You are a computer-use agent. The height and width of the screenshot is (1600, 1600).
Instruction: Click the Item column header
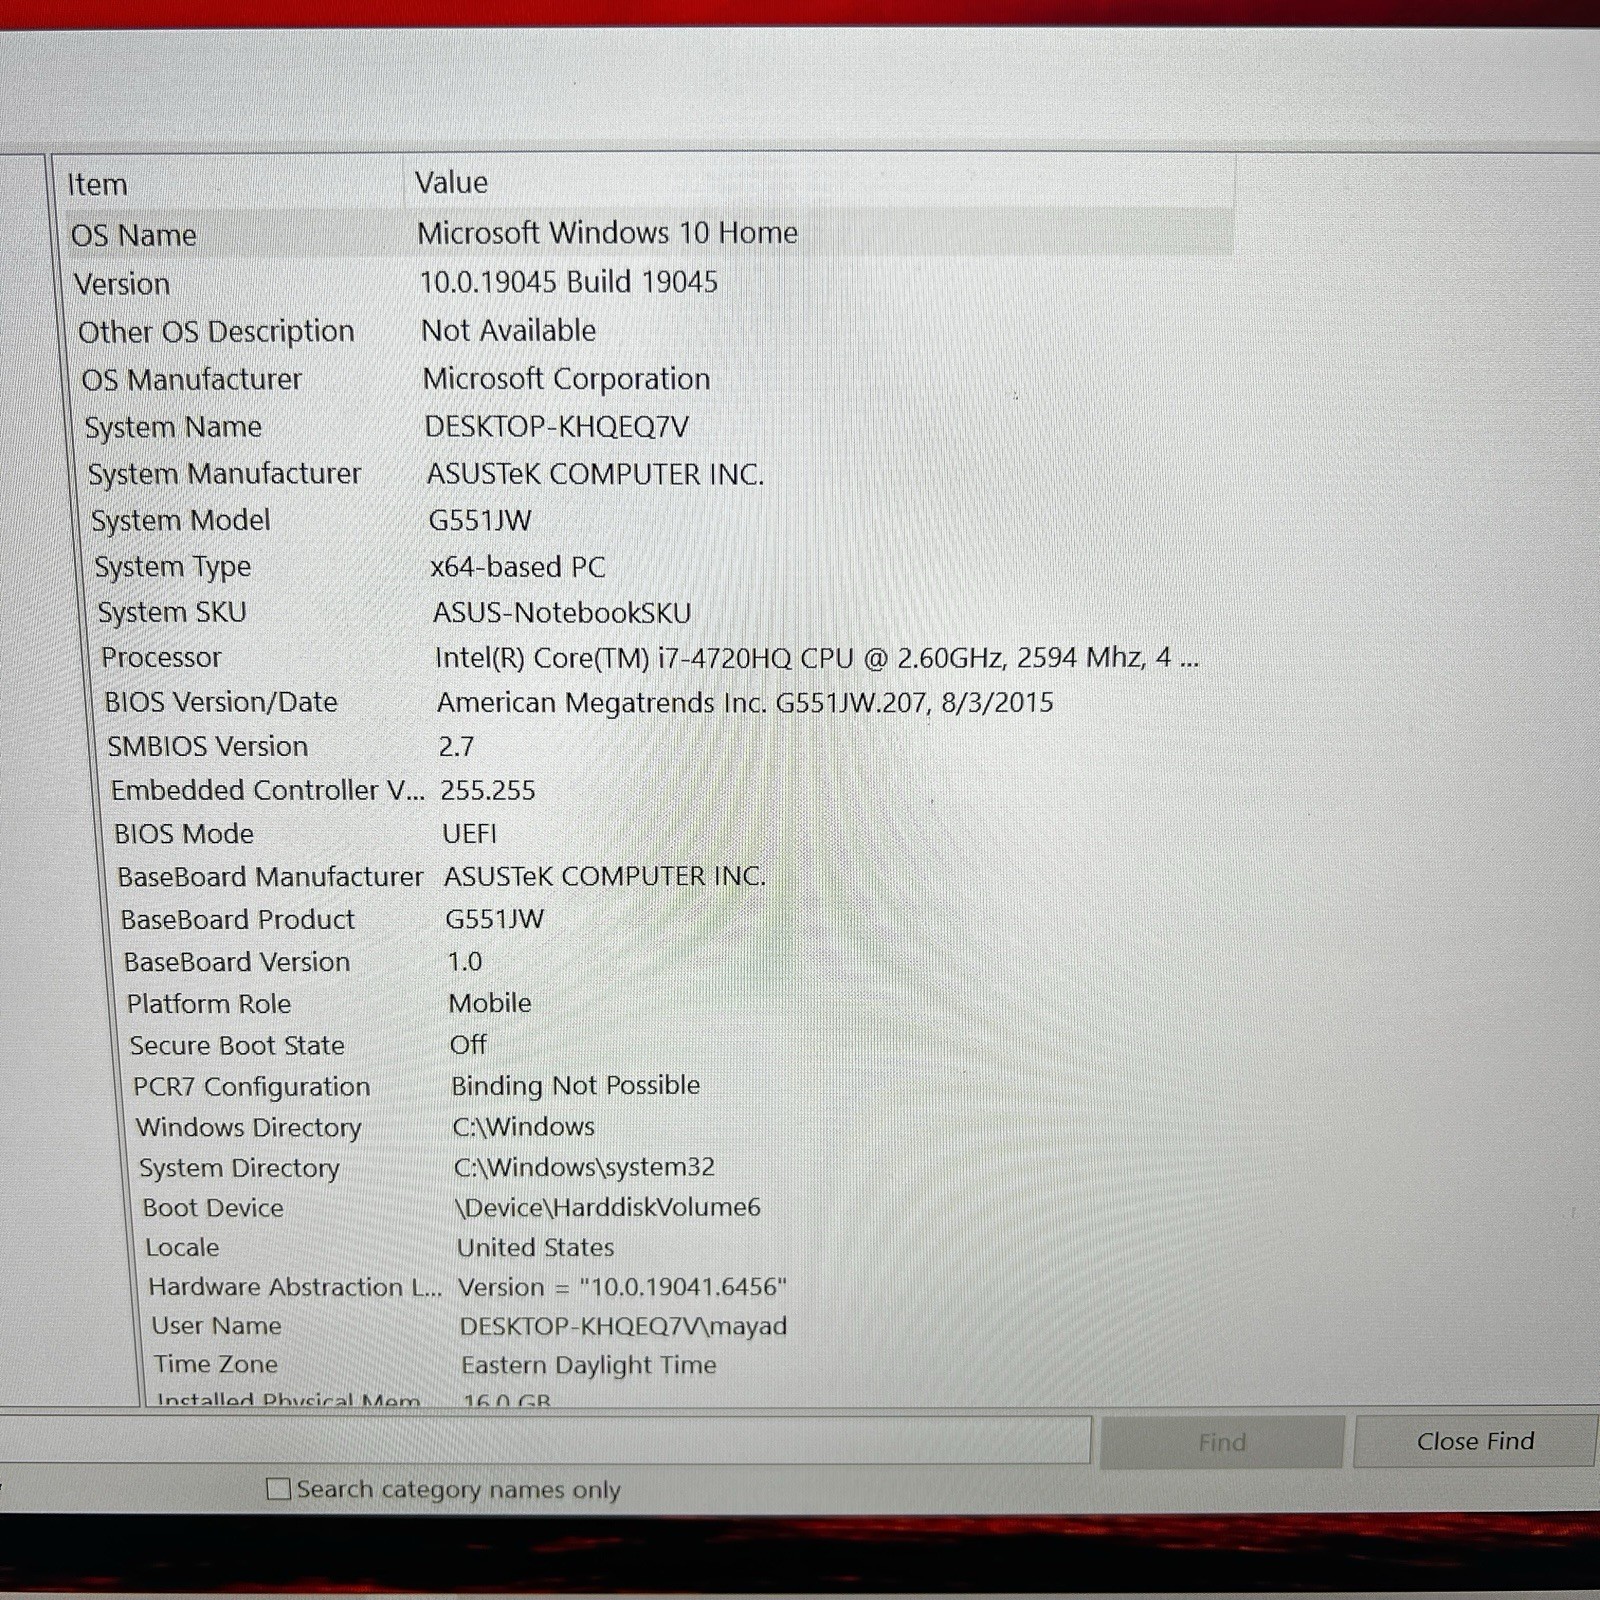pyautogui.click(x=97, y=185)
